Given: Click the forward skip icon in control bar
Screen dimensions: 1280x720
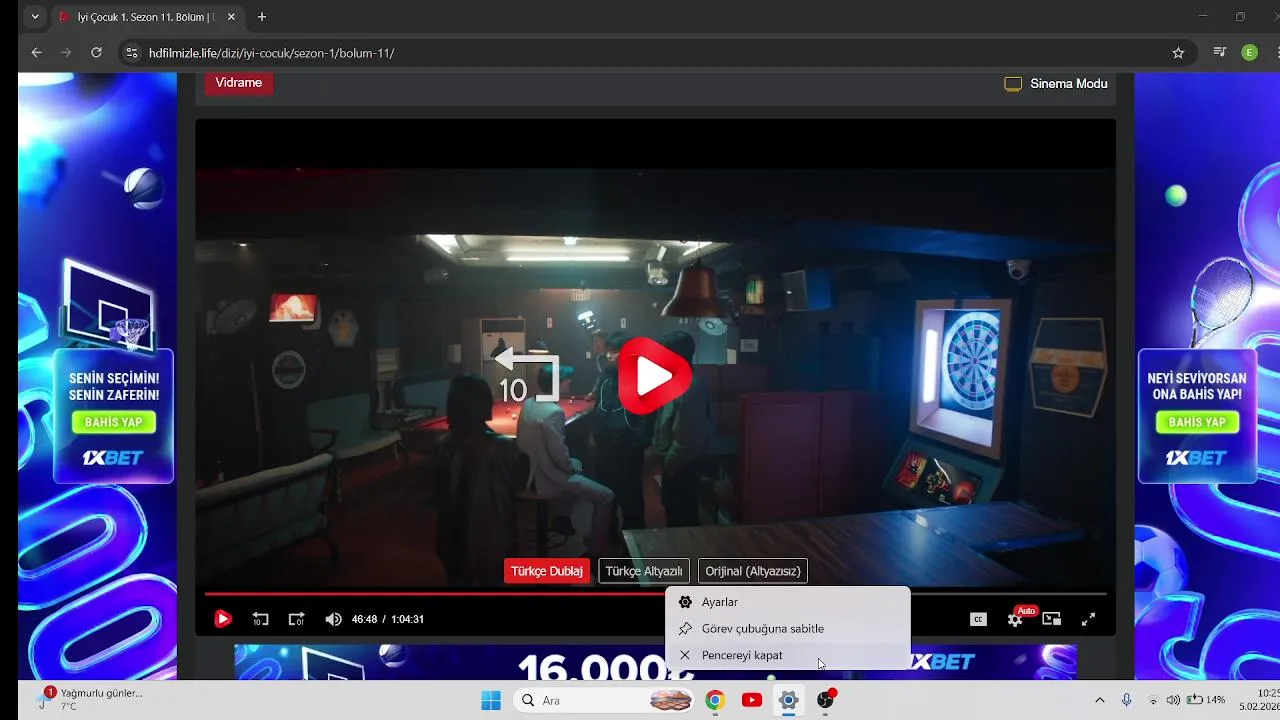Looking at the screenshot, I should pos(296,619).
